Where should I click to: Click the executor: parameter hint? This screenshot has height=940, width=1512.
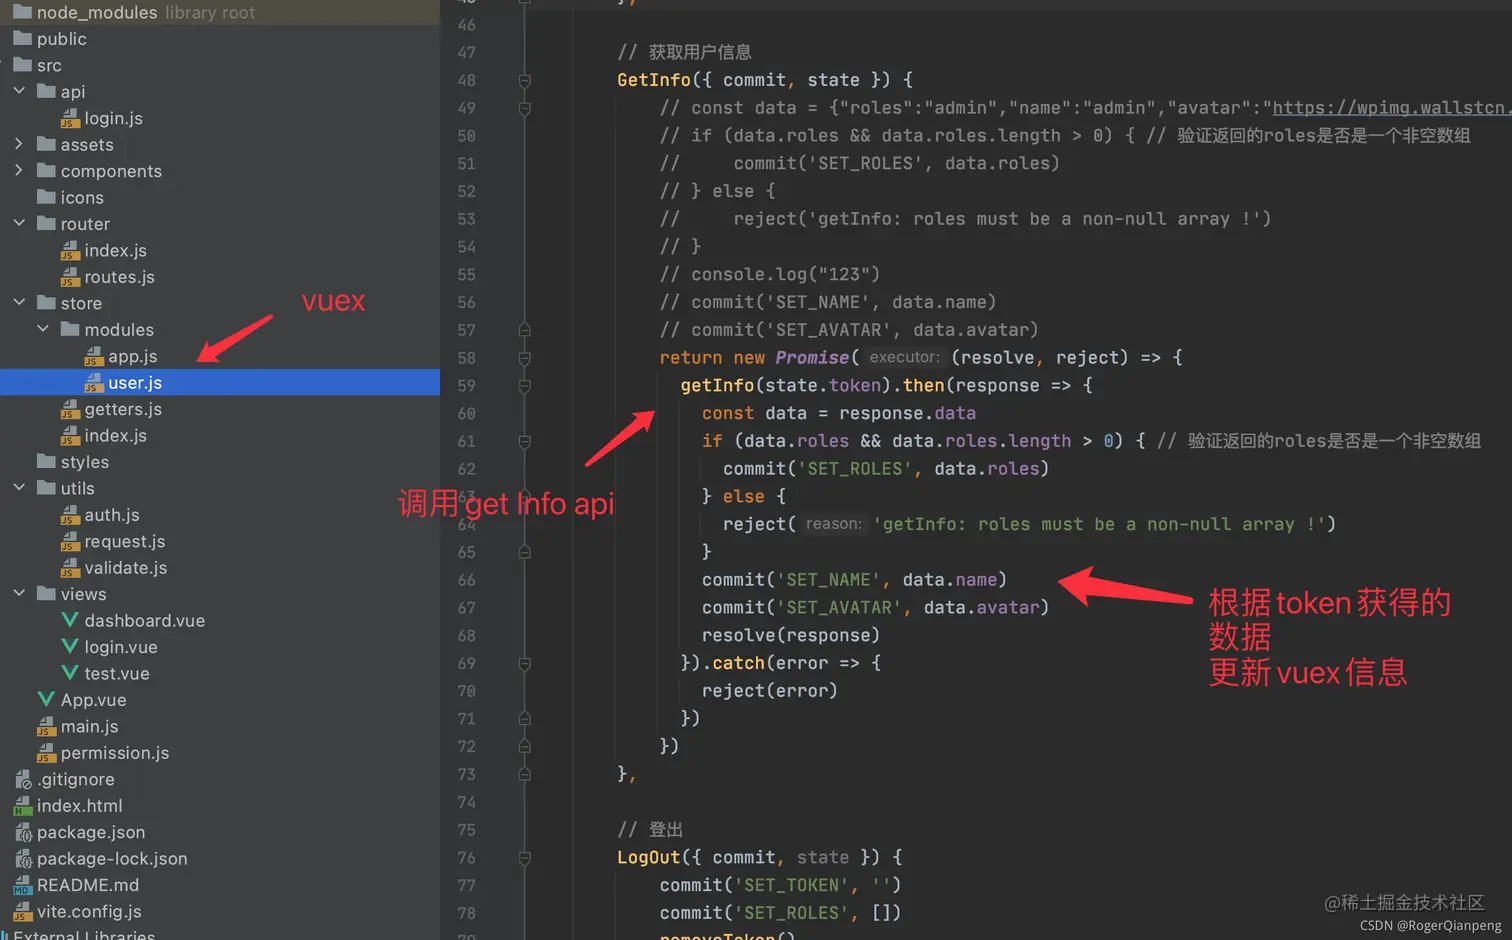(x=904, y=357)
